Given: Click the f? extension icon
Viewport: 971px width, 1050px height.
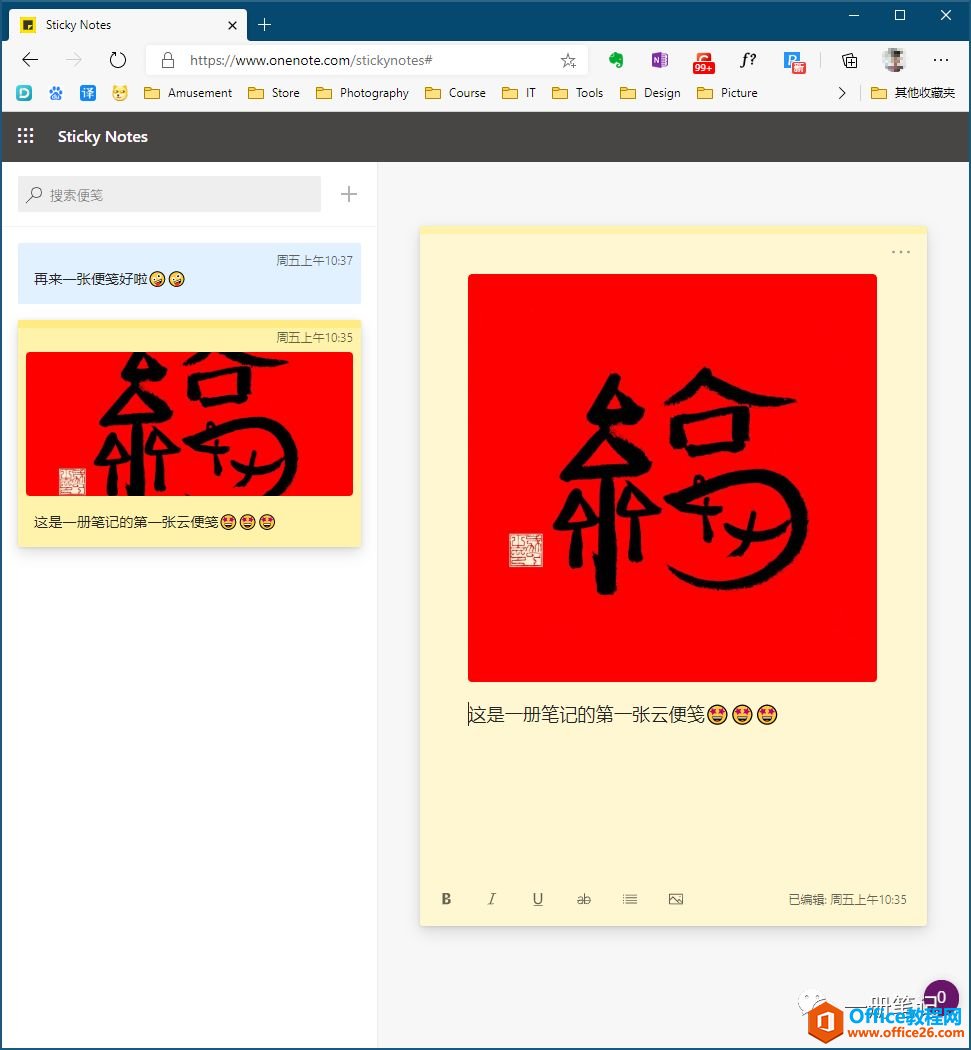Looking at the screenshot, I should click(748, 60).
